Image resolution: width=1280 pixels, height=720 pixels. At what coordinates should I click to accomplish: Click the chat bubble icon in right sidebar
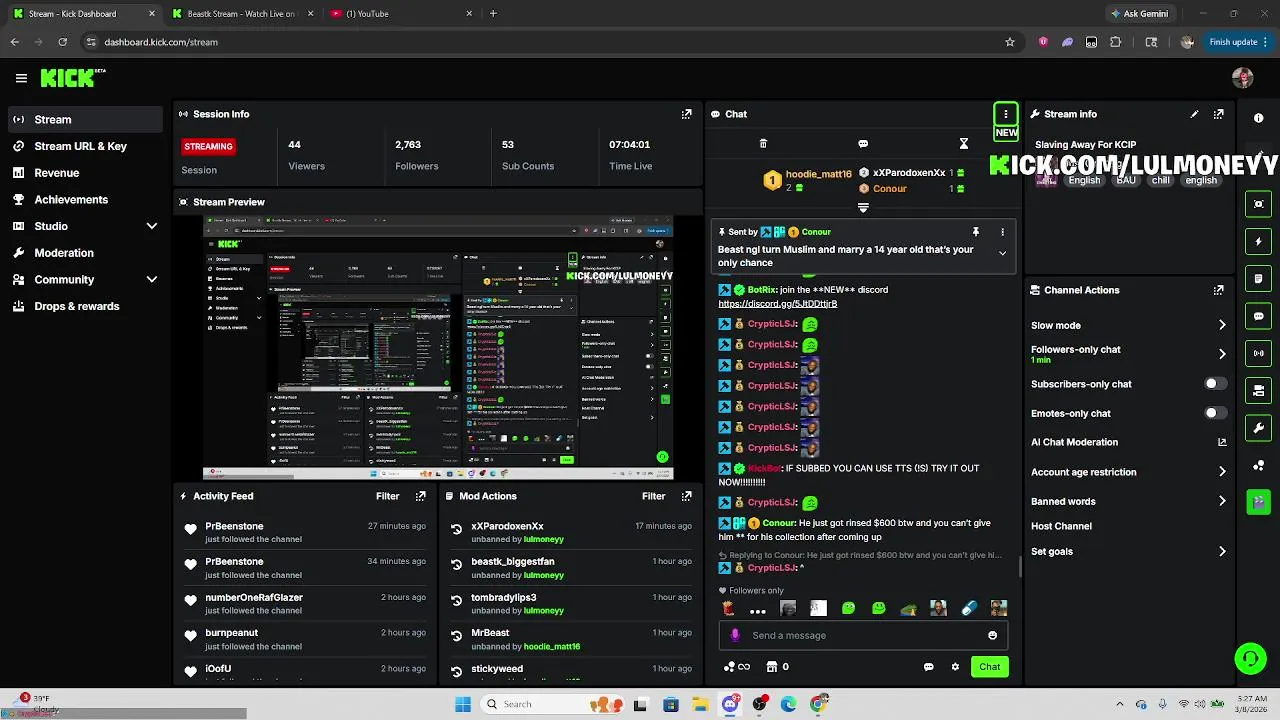[x=1258, y=316]
